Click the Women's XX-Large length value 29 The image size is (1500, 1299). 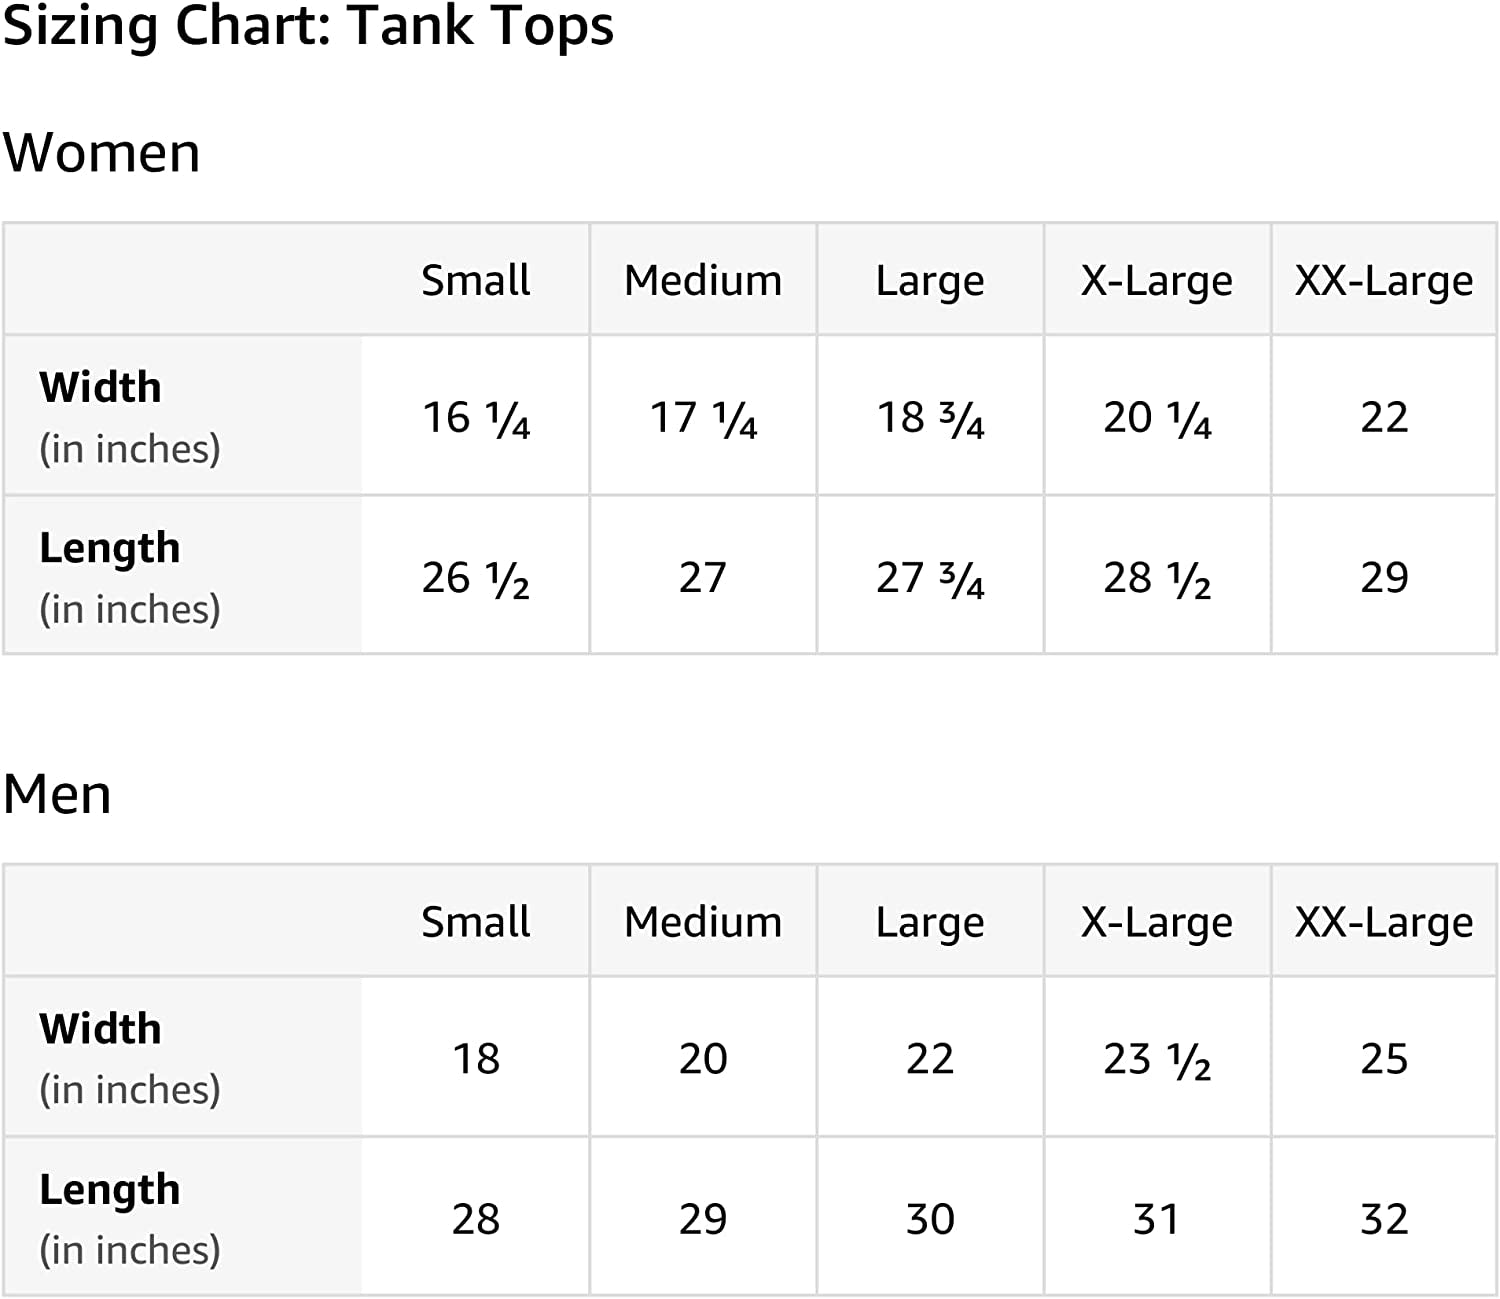tap(1384, 578)
